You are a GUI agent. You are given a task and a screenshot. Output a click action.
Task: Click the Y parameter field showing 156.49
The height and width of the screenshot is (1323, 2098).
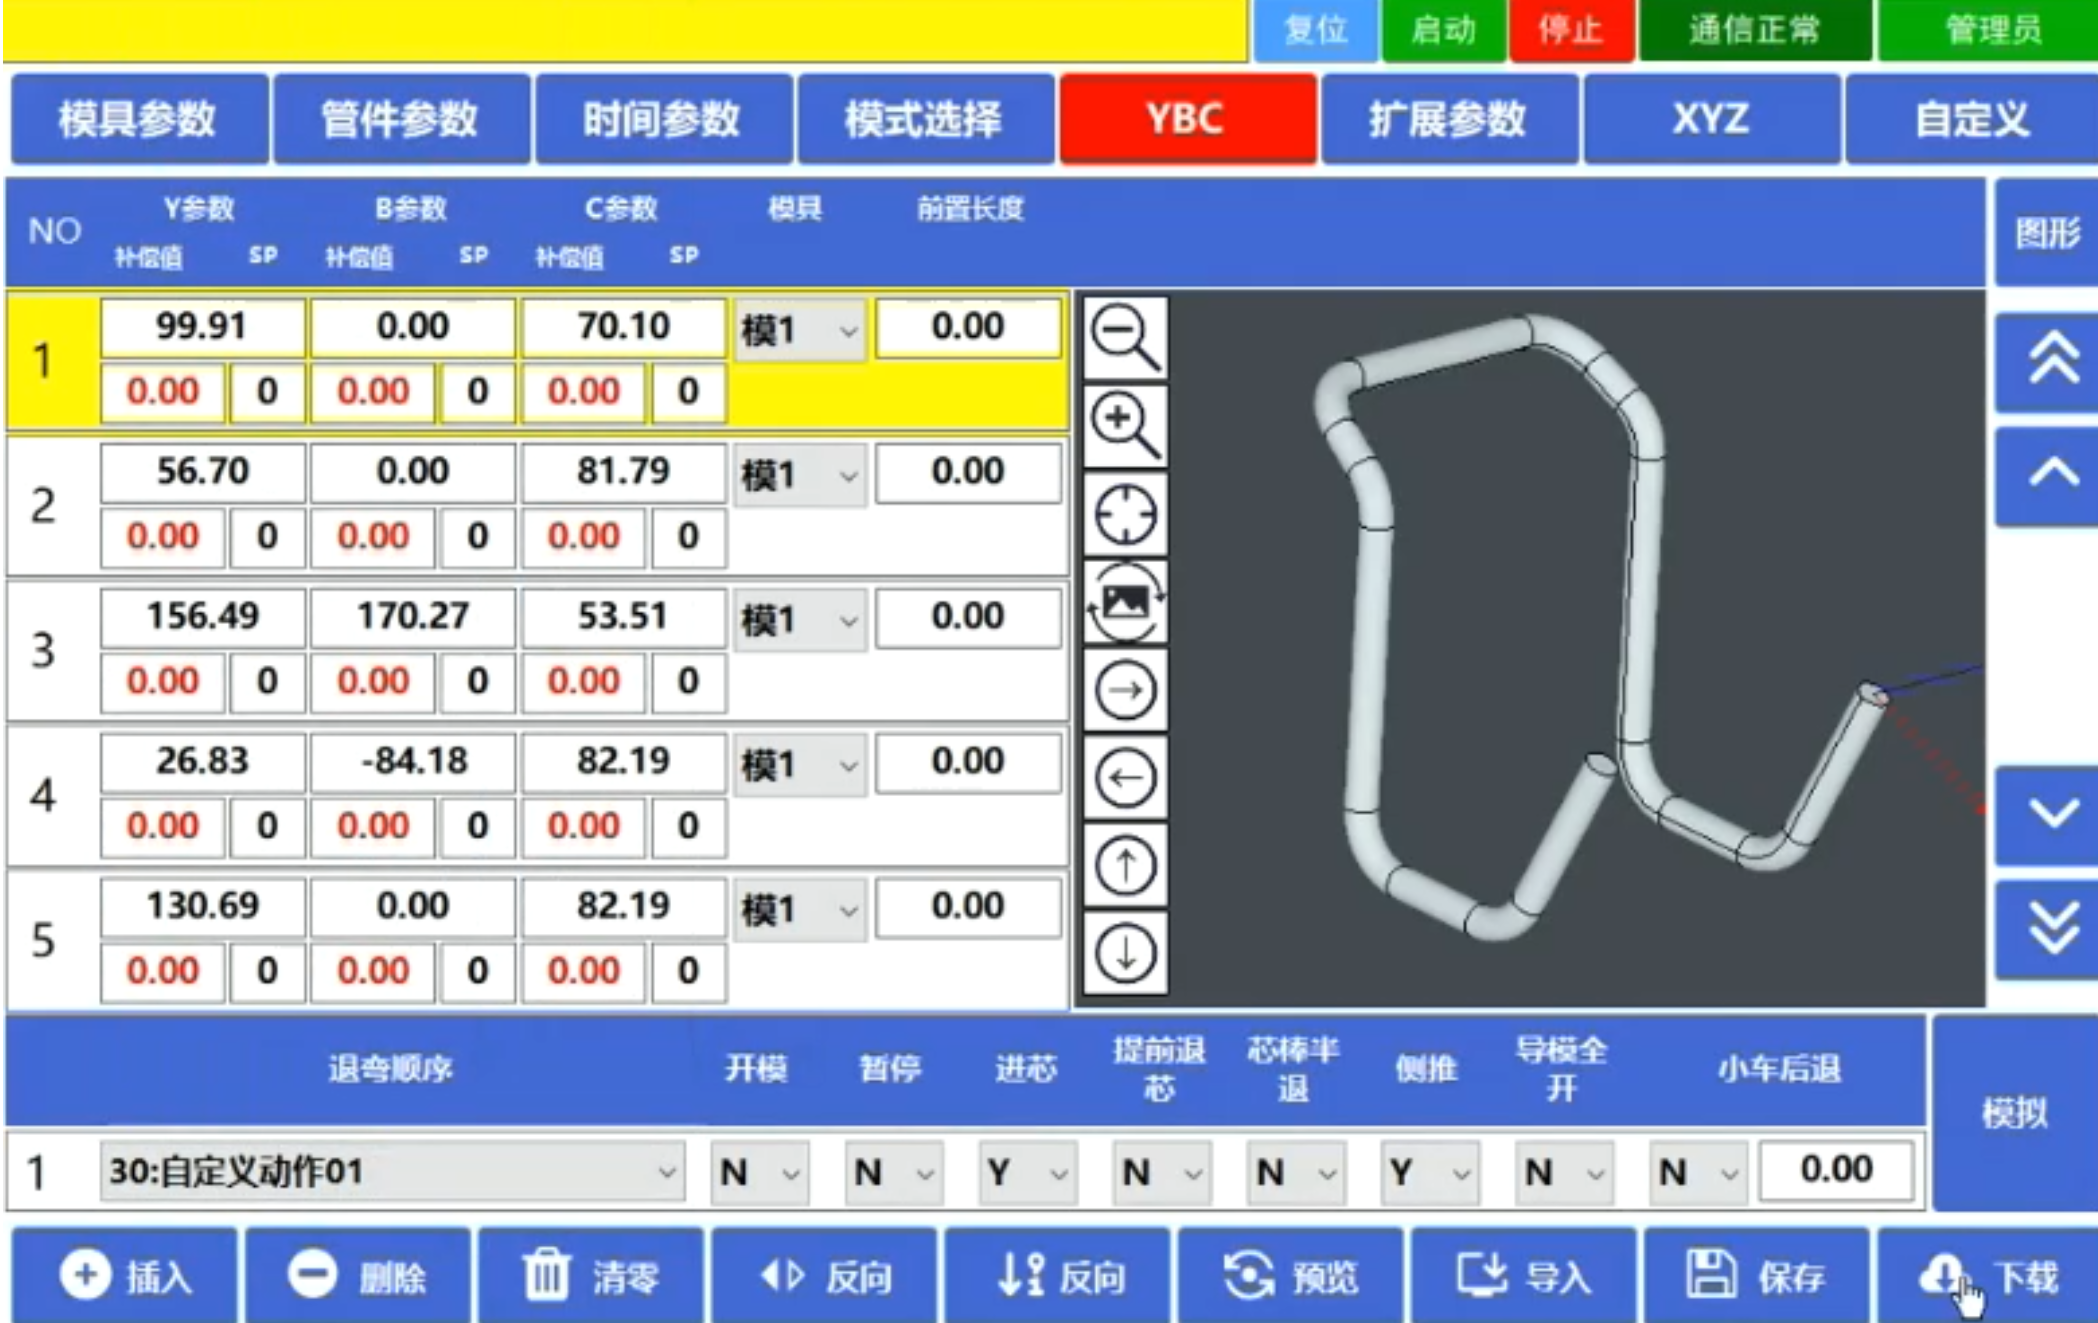pyautogui.click(x=202, y=616)
